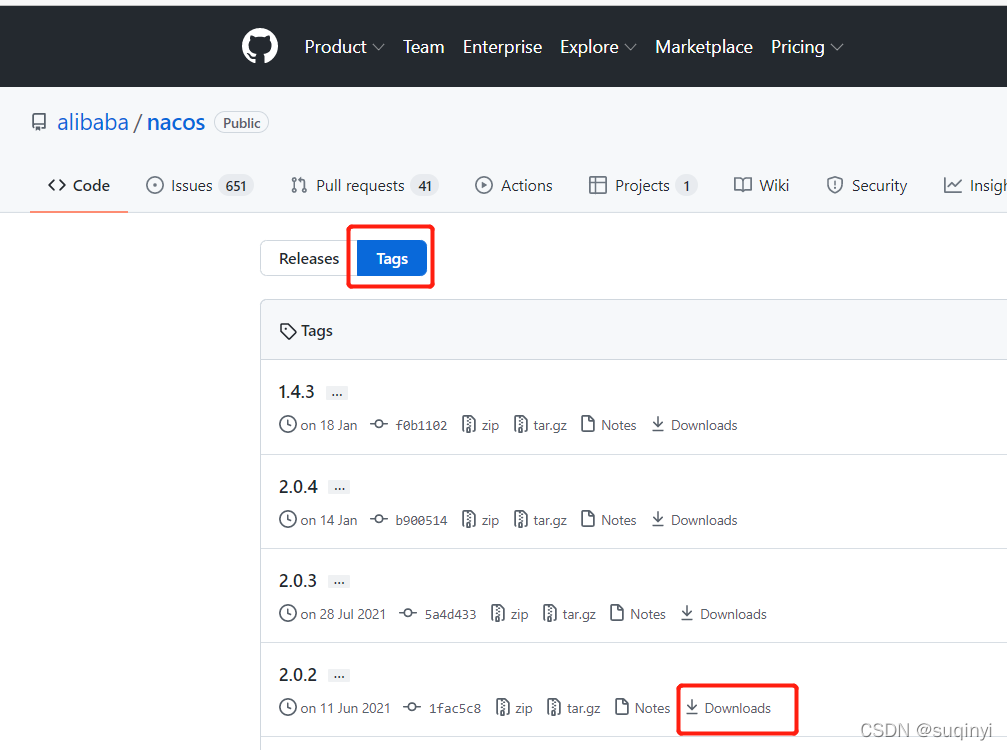Open commit 1fac5c8

[442, 708]
